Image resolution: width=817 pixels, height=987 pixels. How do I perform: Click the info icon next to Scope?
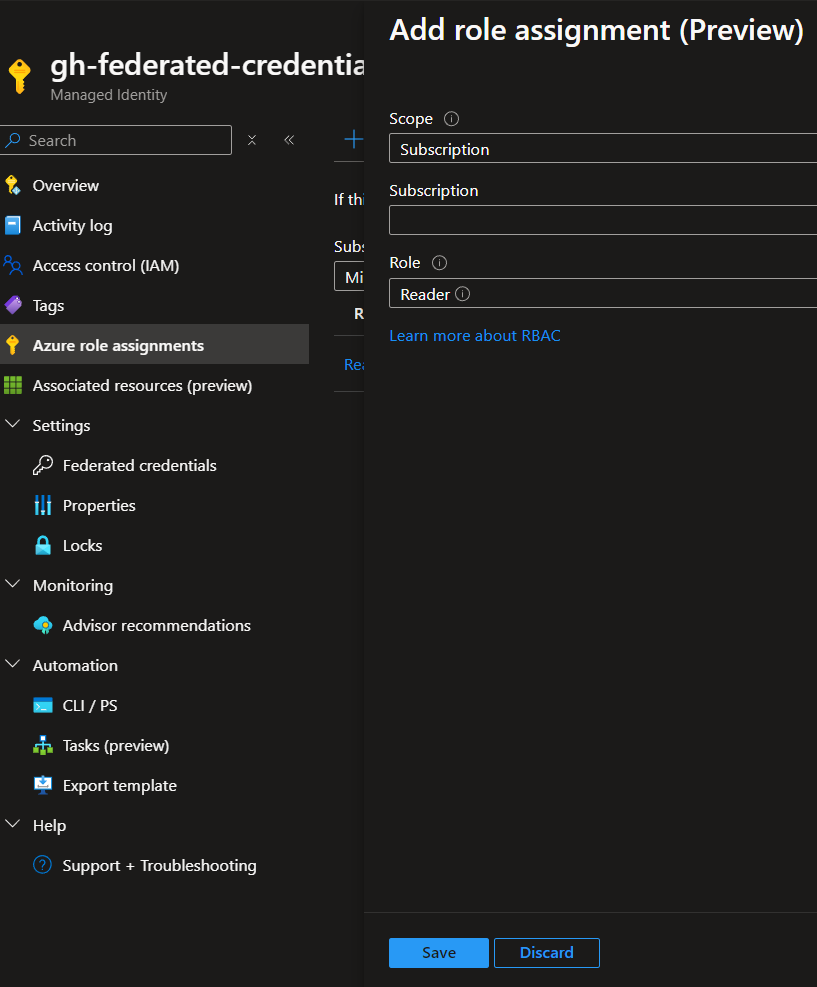pos(450,118)
